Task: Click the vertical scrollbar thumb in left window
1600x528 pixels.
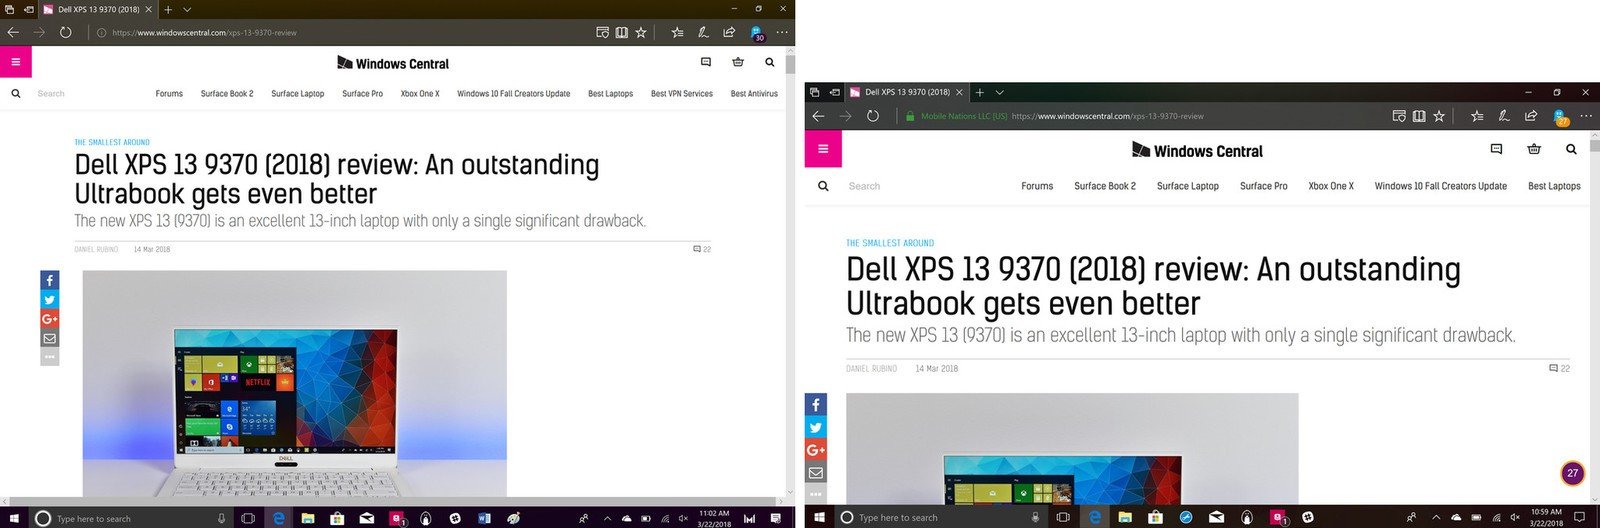Action: [790, 64]
